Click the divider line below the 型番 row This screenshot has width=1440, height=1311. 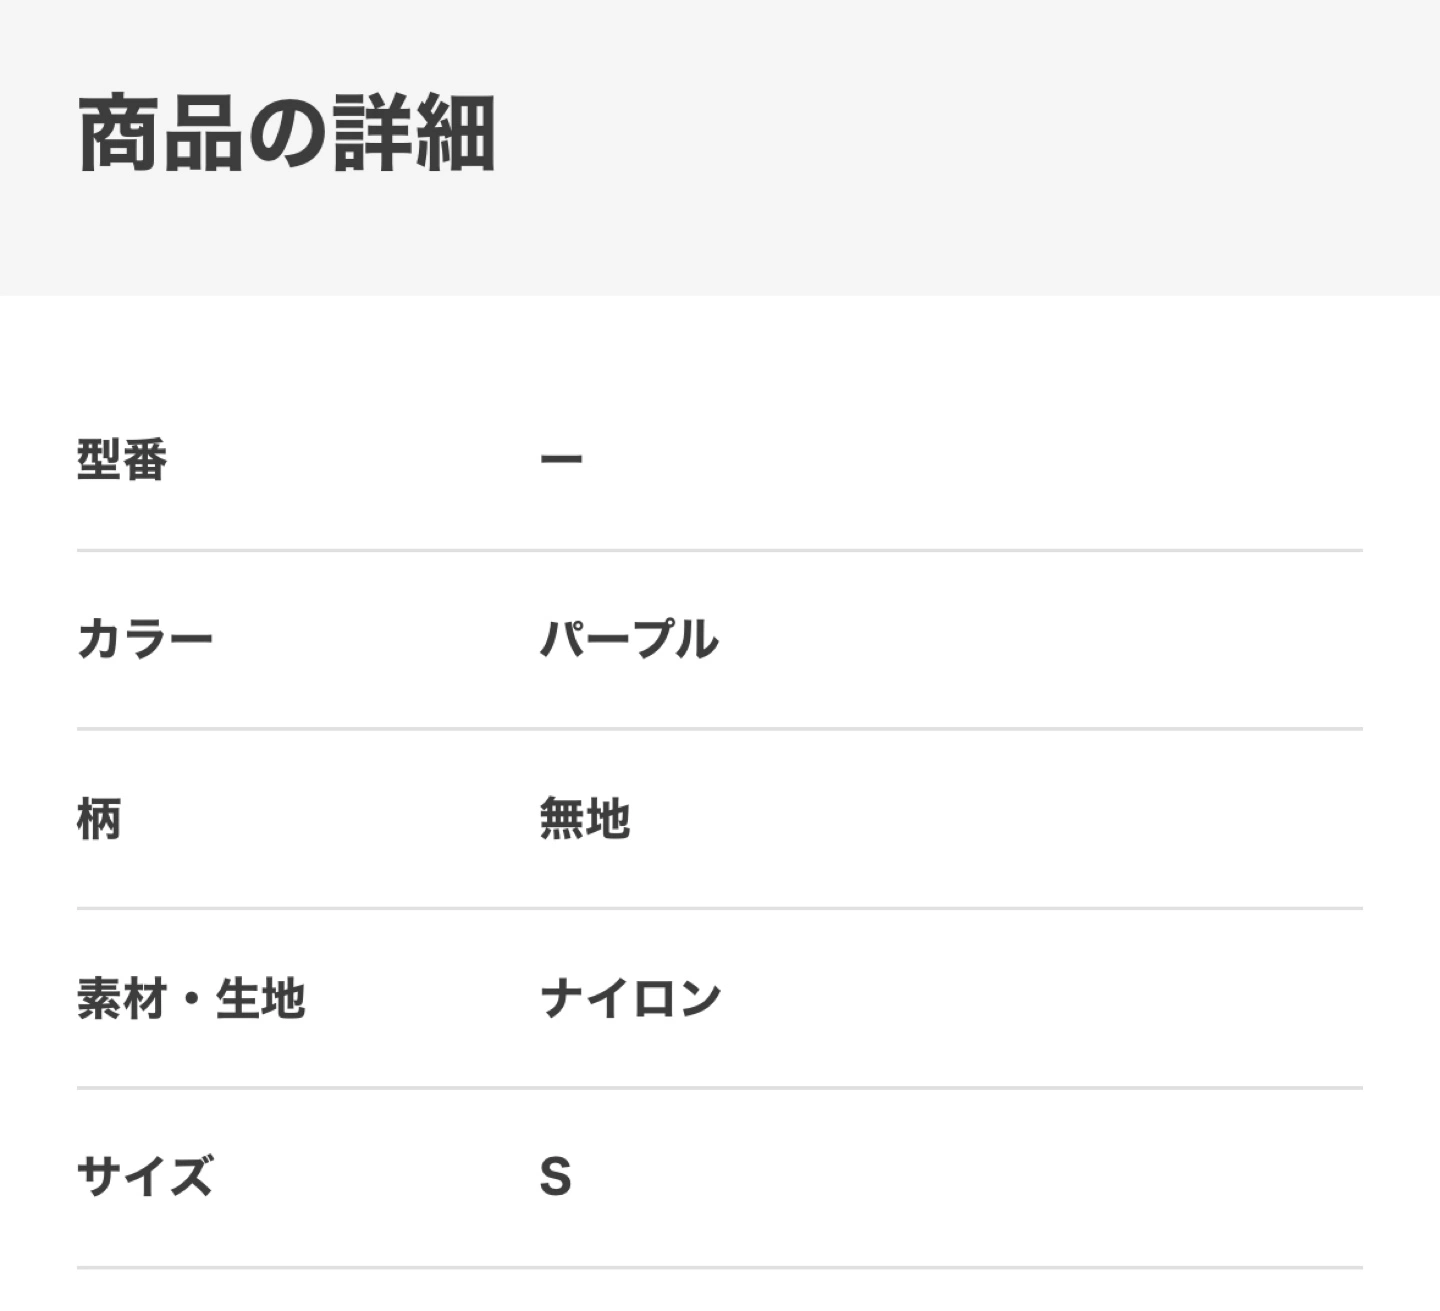720,550
